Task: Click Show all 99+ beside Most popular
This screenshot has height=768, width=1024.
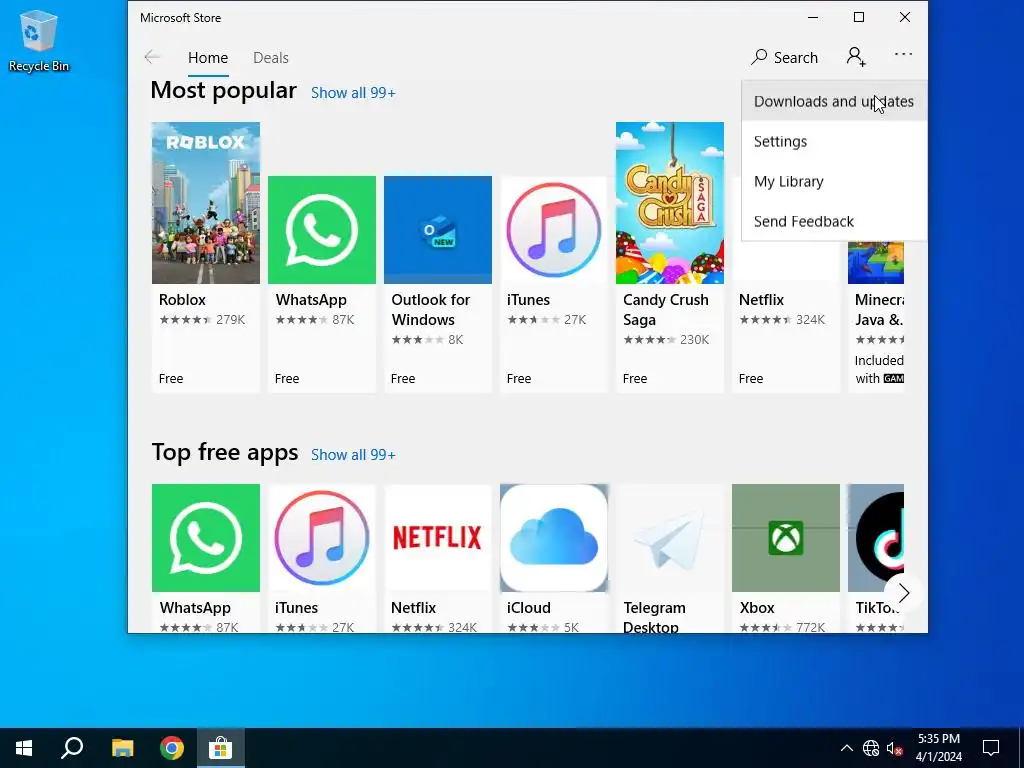Action: point(353,93)
